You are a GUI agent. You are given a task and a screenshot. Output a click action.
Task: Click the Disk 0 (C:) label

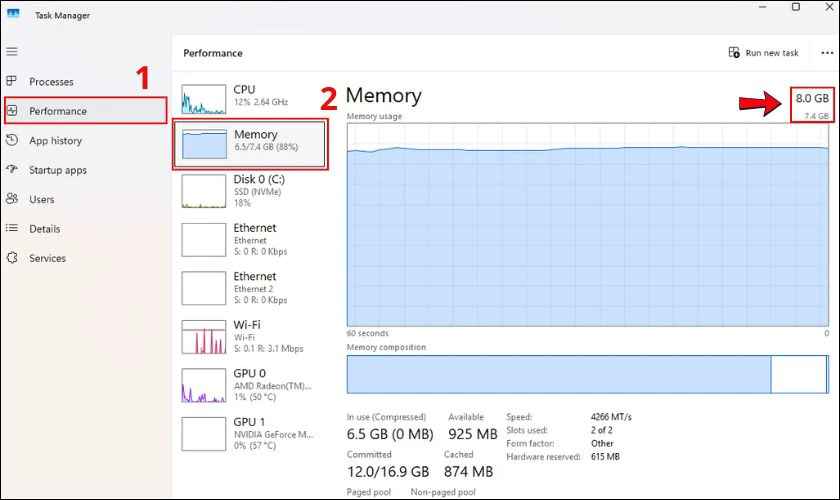point(259,179)
